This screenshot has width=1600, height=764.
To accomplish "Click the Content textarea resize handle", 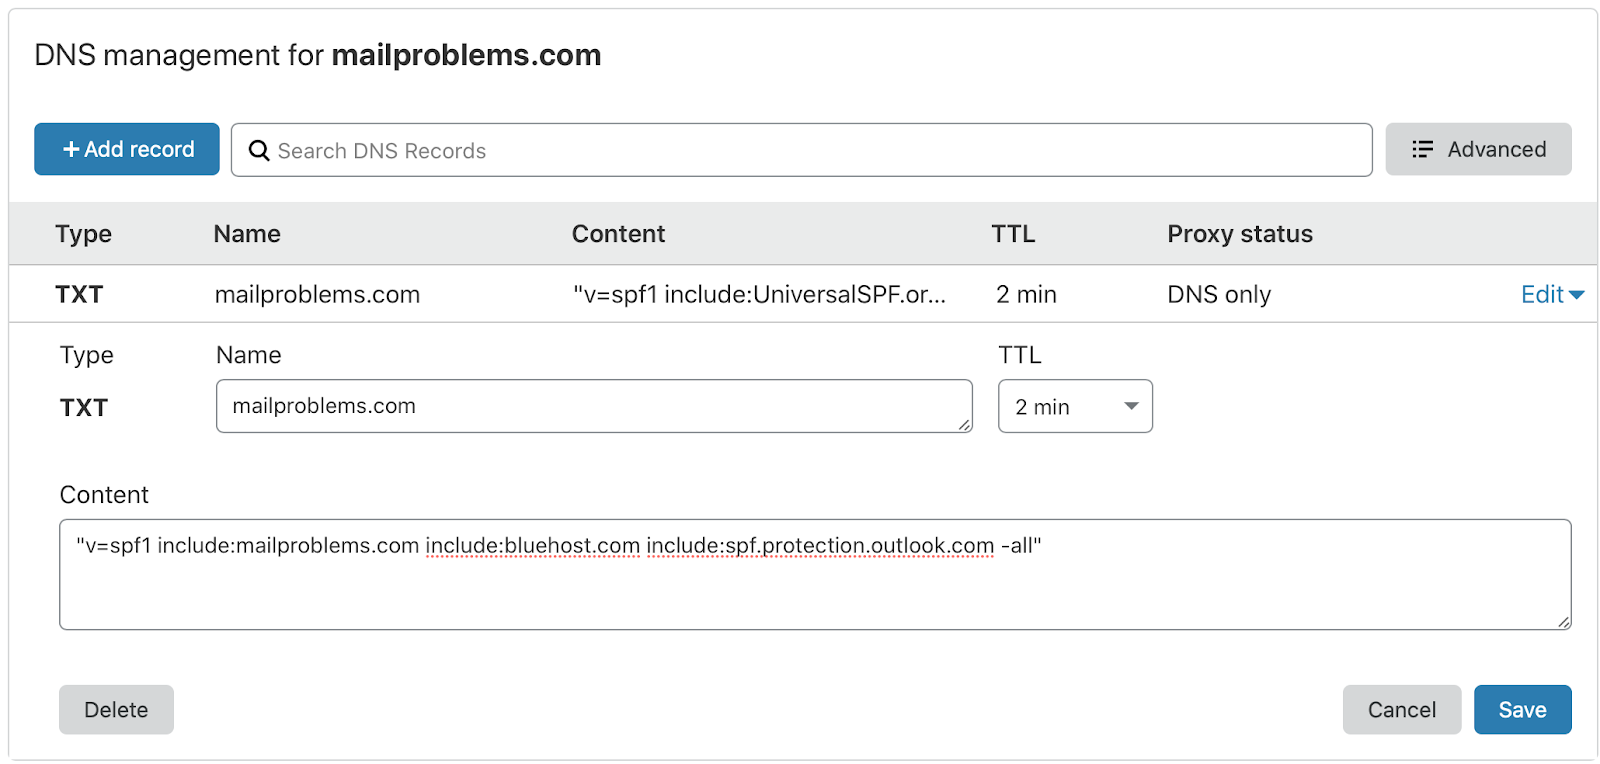I will tap(1563, 622).
